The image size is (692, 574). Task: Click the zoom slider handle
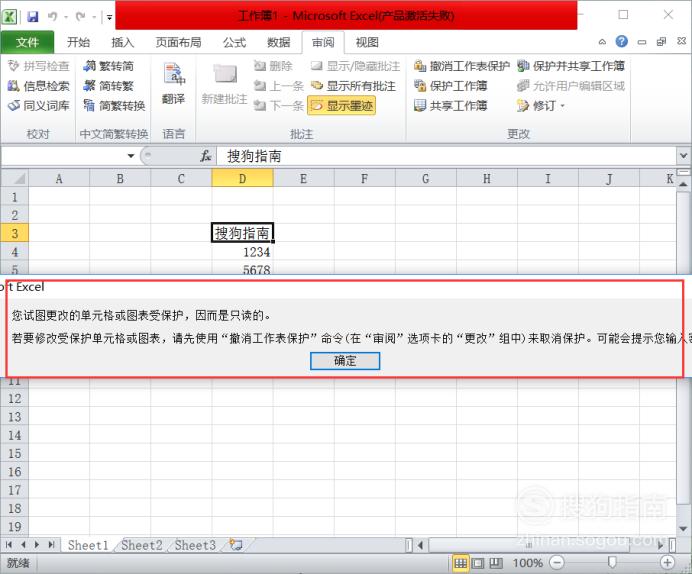(612, 563)
